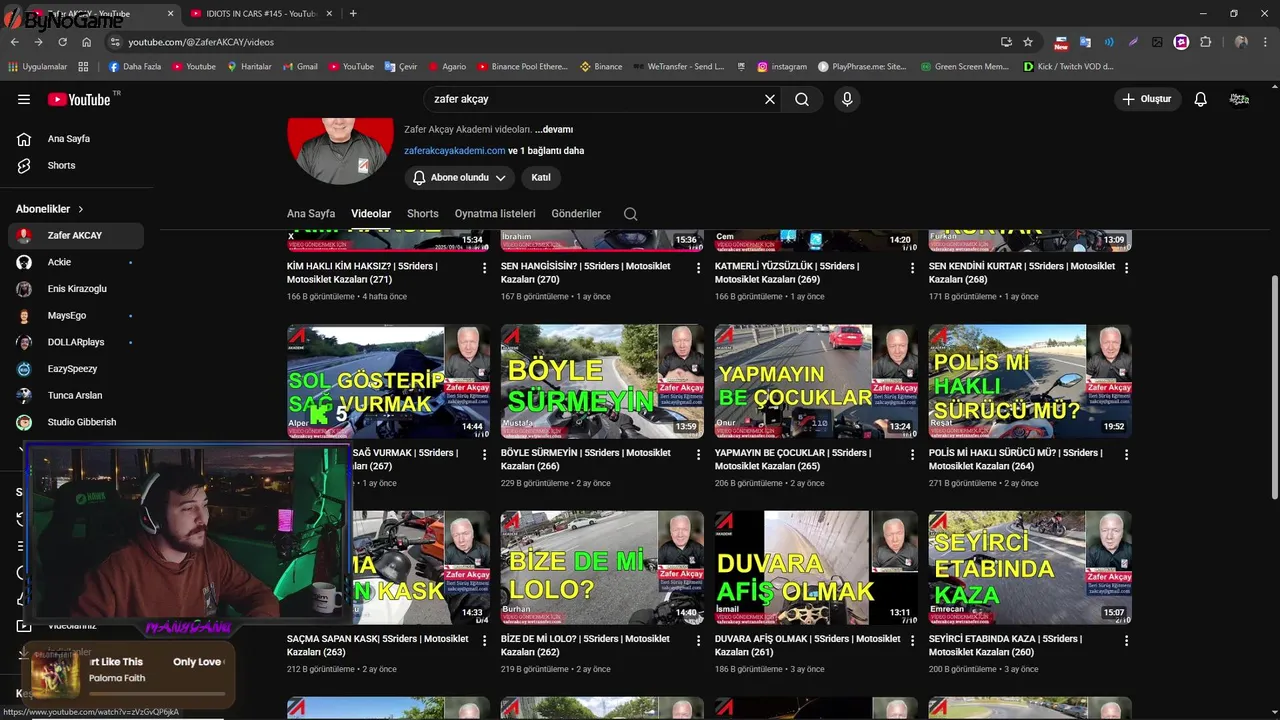The image size is (1280, 720).
Task: Open options for SEN HANGİSİSİN video
Action: click(x=699, y=268)
